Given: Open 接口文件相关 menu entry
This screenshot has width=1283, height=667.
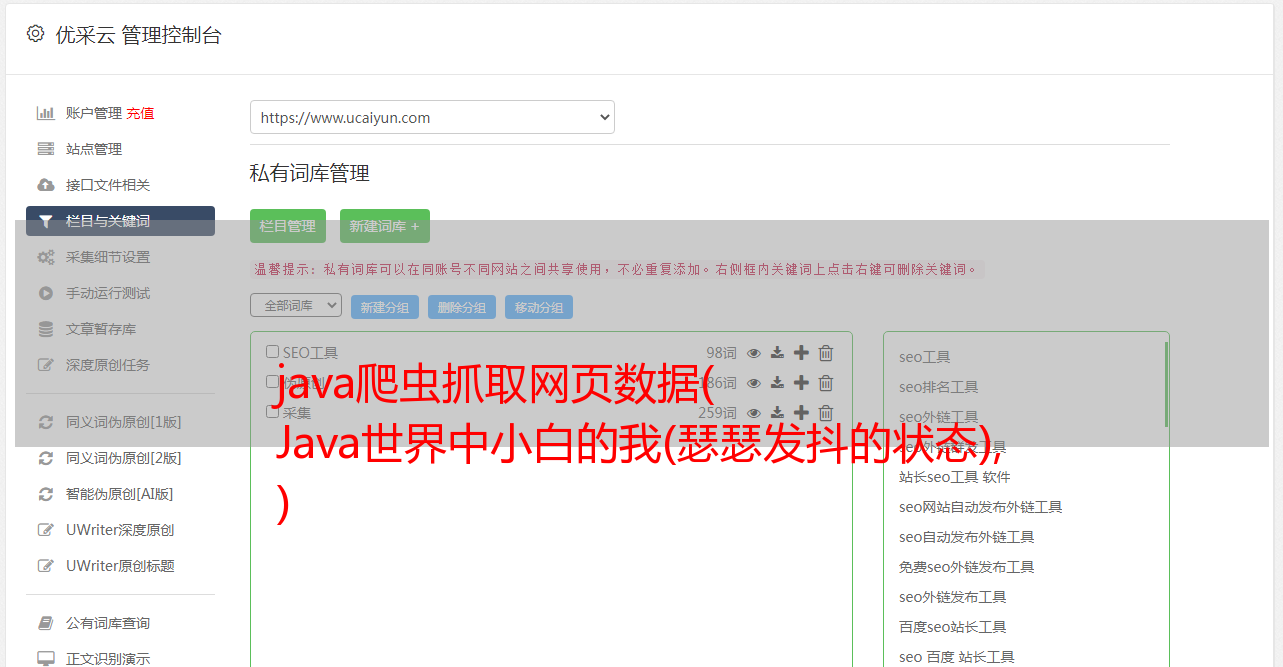Looking at the screenshot, I should tap(108, 185).
